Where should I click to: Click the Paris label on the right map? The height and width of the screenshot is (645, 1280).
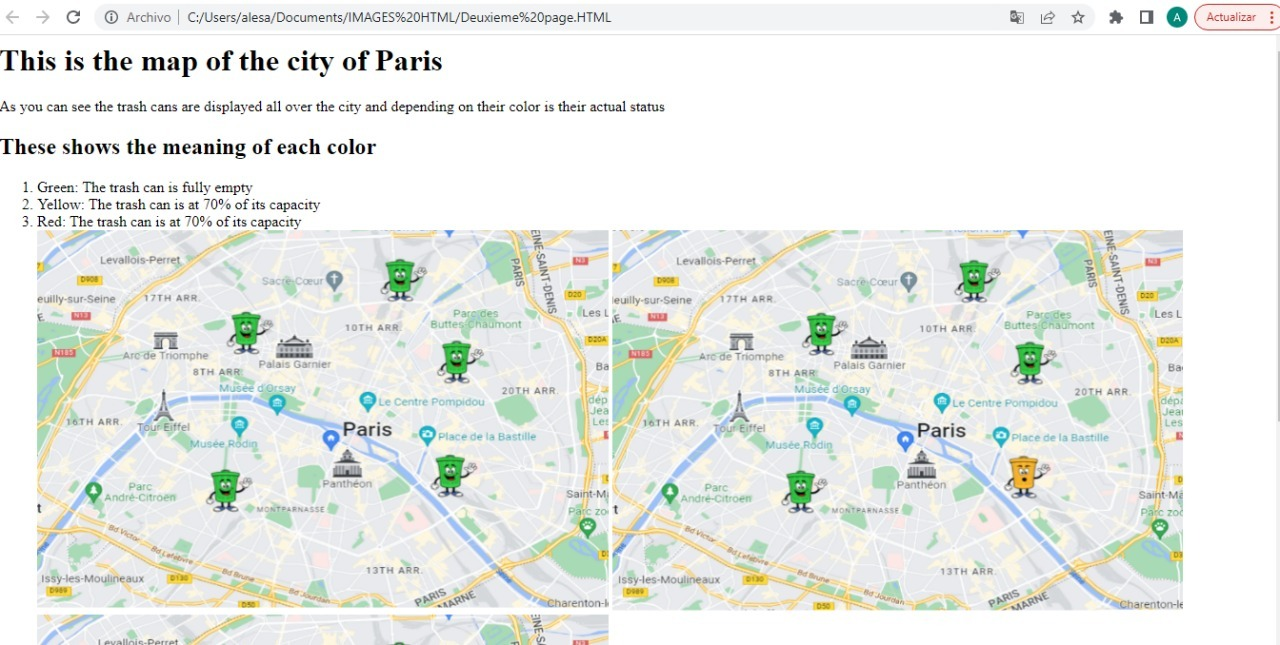[x=942, y=430]
